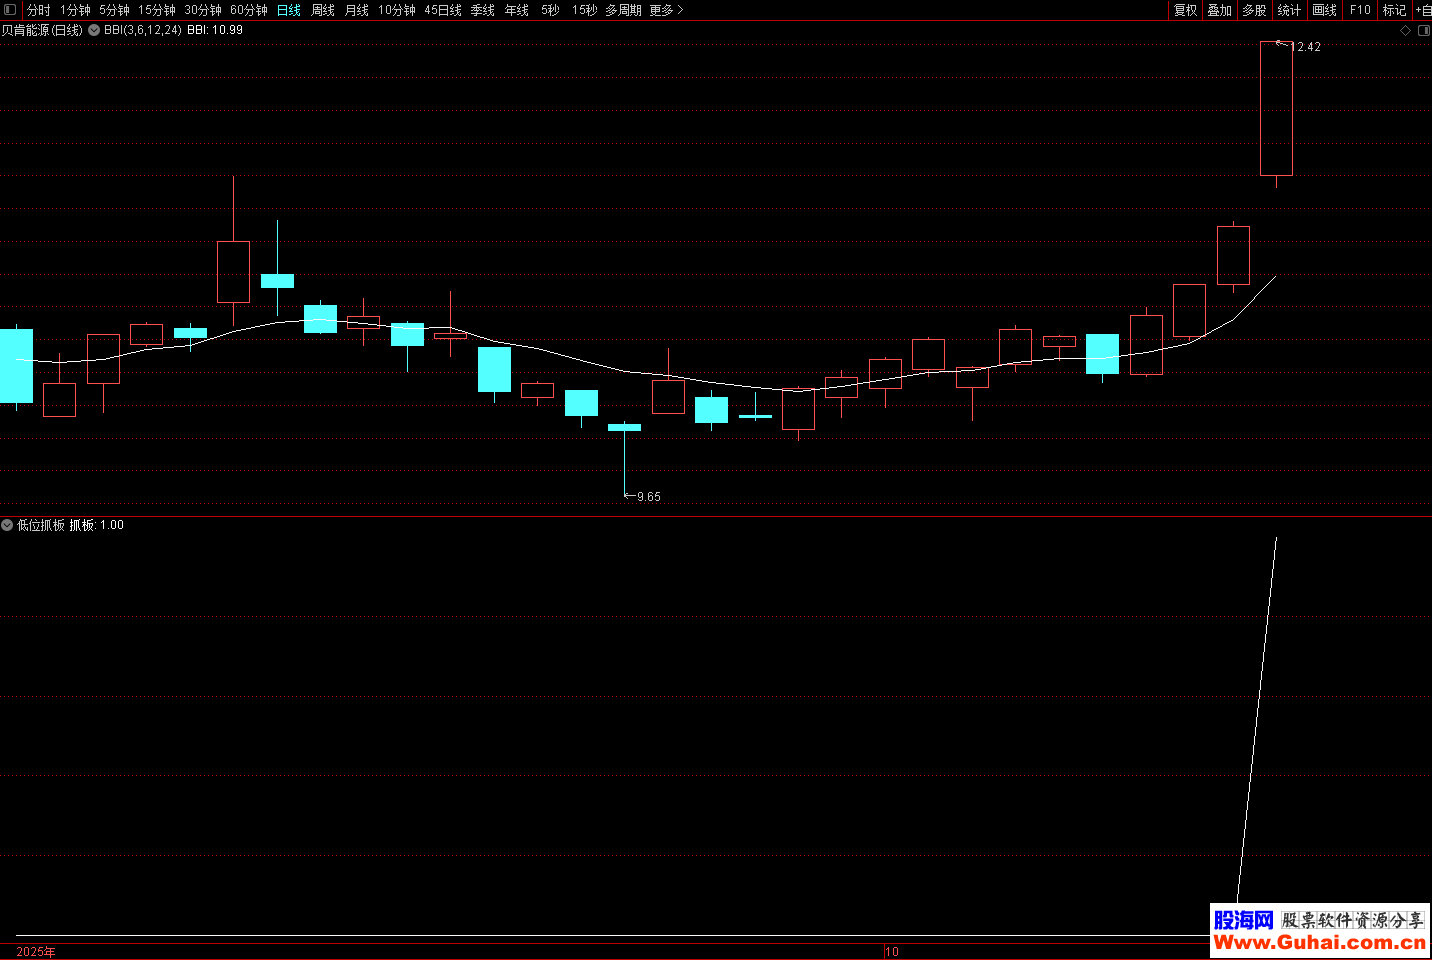Toggle 复权 price adjustment
This screenshot has height=960, width=1432.
coord(1185,10)
